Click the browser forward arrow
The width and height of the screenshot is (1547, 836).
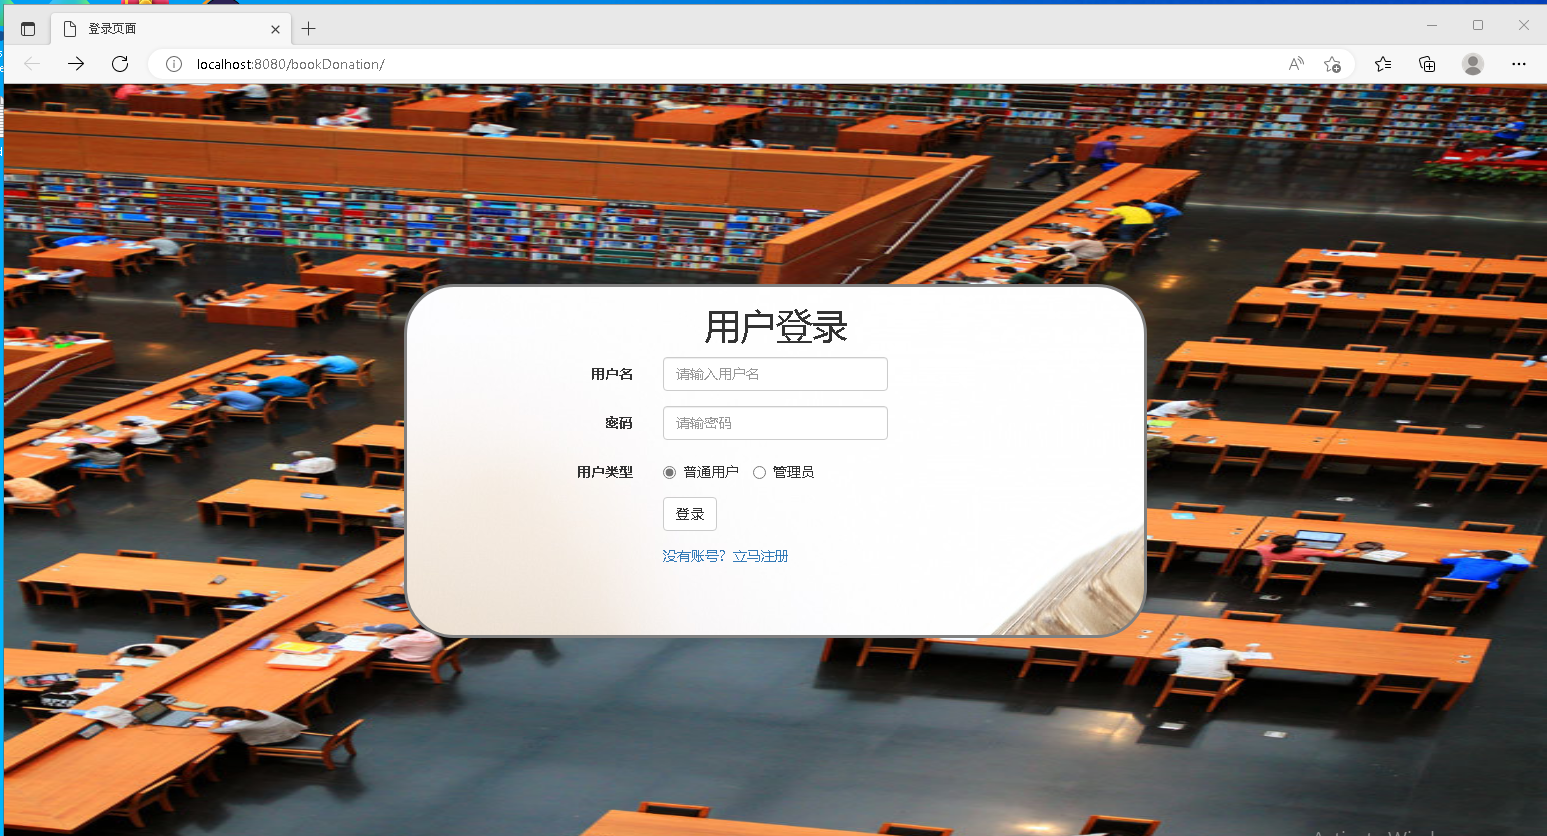coord(76,64)
